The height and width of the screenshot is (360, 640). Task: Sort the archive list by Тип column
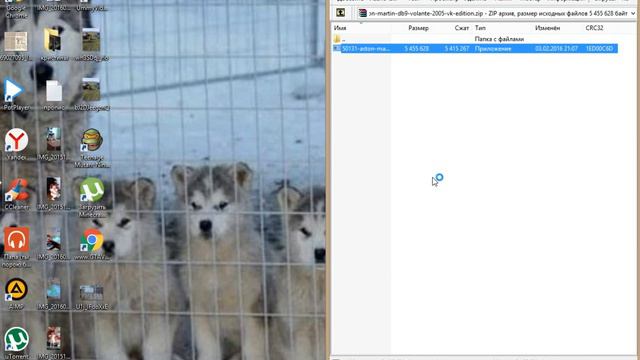pos(480,28)
